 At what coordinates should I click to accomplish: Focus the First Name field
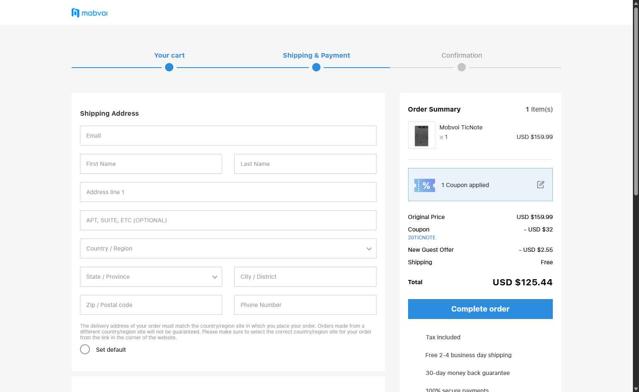click(x=151, y=164)
